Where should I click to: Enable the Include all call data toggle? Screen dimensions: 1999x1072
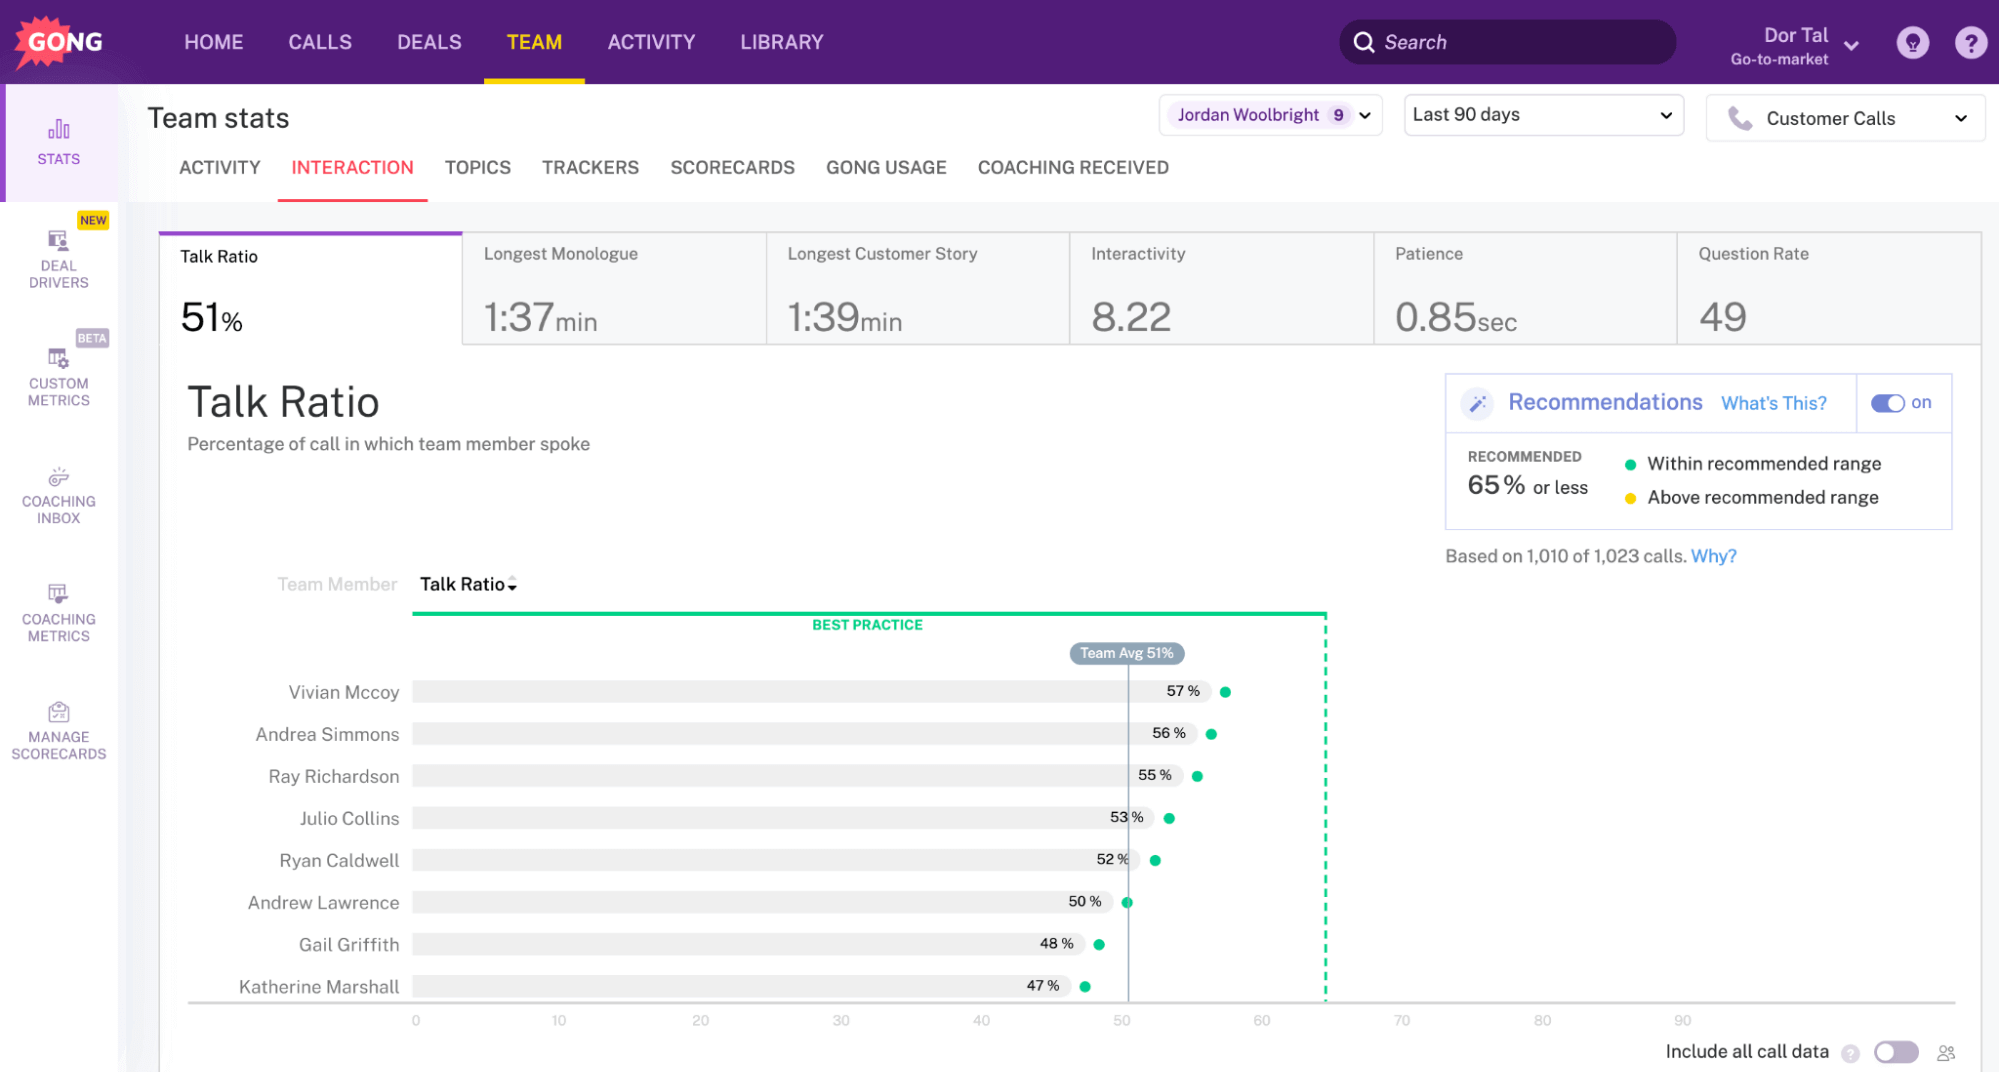click(1895, 1052)
